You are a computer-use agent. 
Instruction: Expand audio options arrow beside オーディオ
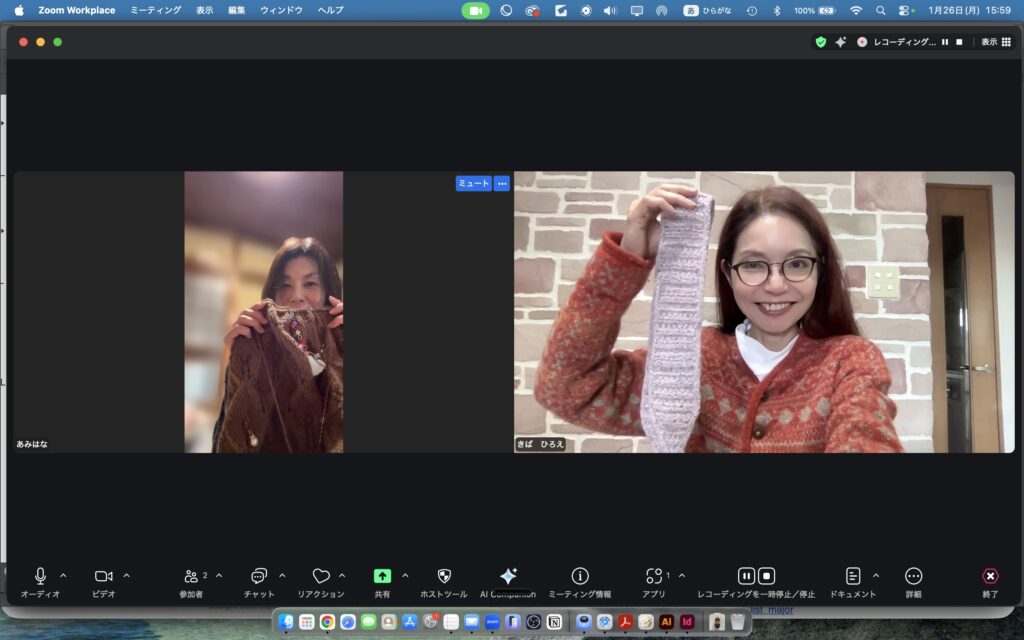[x=63, y=575]
